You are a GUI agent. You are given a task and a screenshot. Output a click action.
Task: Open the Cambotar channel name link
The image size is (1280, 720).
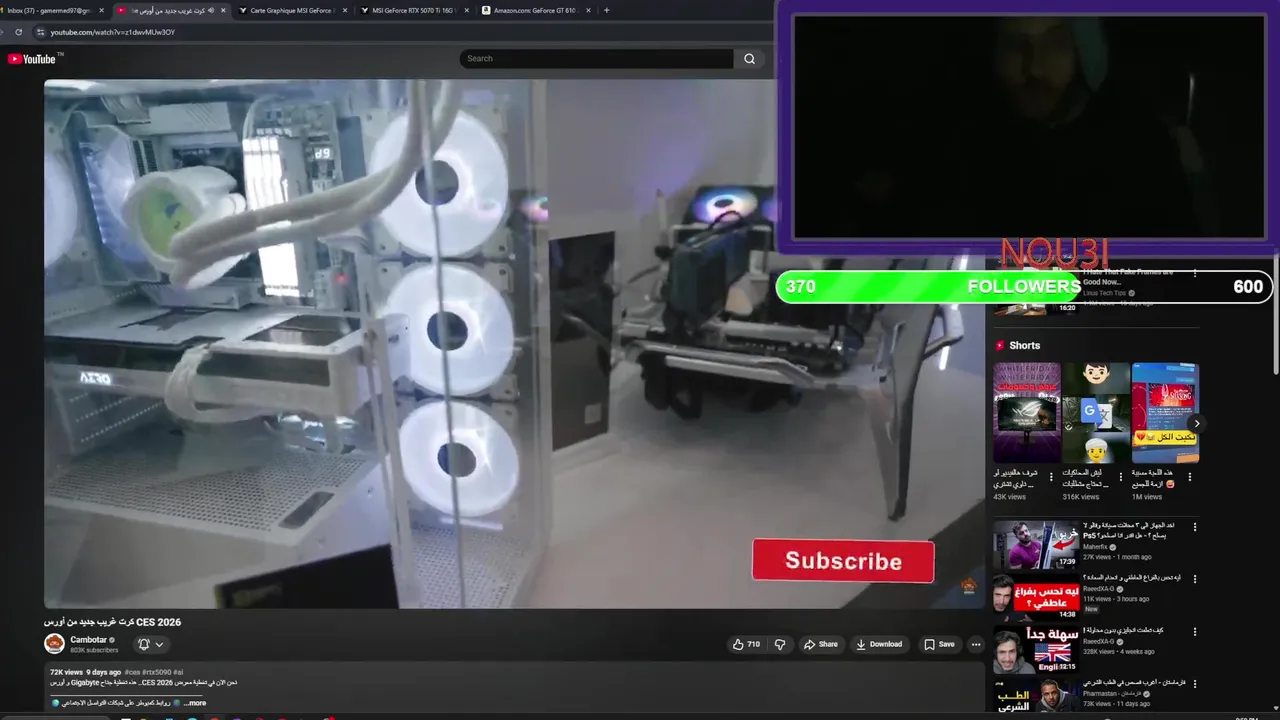pos(88,640)
